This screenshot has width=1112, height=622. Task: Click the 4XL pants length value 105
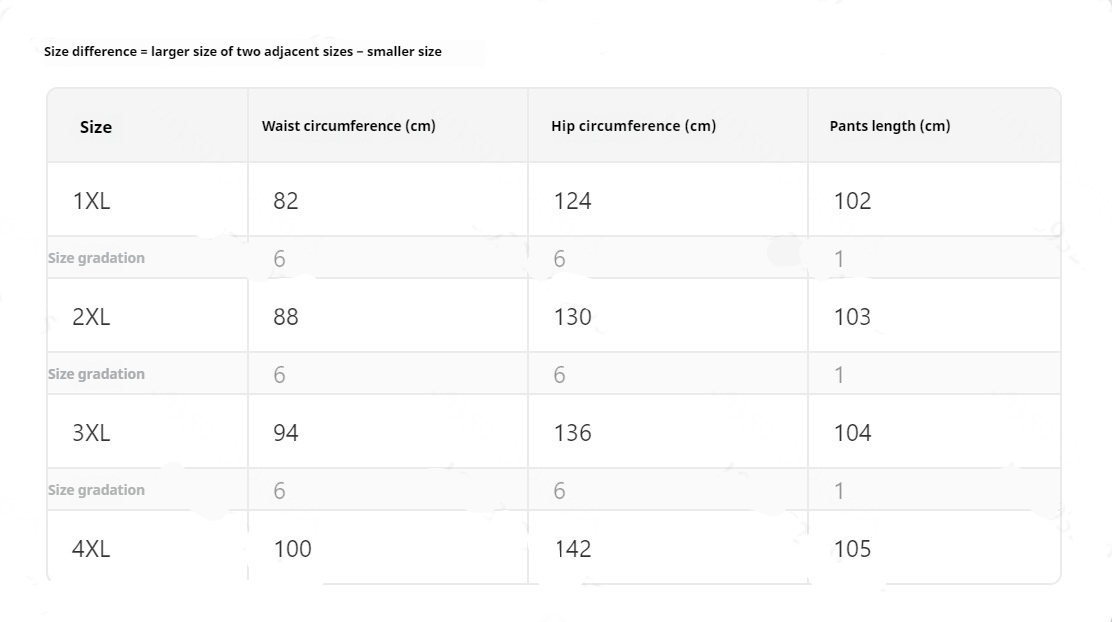[852, 549]
